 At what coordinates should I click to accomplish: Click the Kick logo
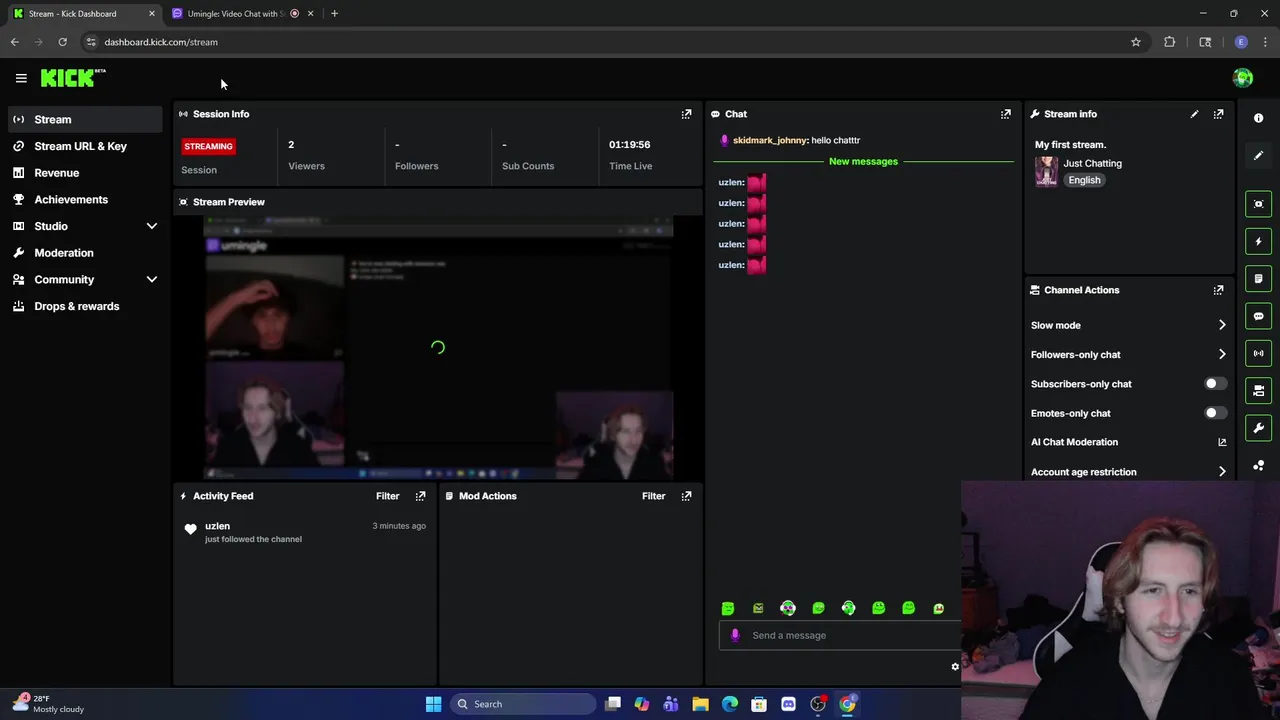pyautogui.click(x=73, y=78)
